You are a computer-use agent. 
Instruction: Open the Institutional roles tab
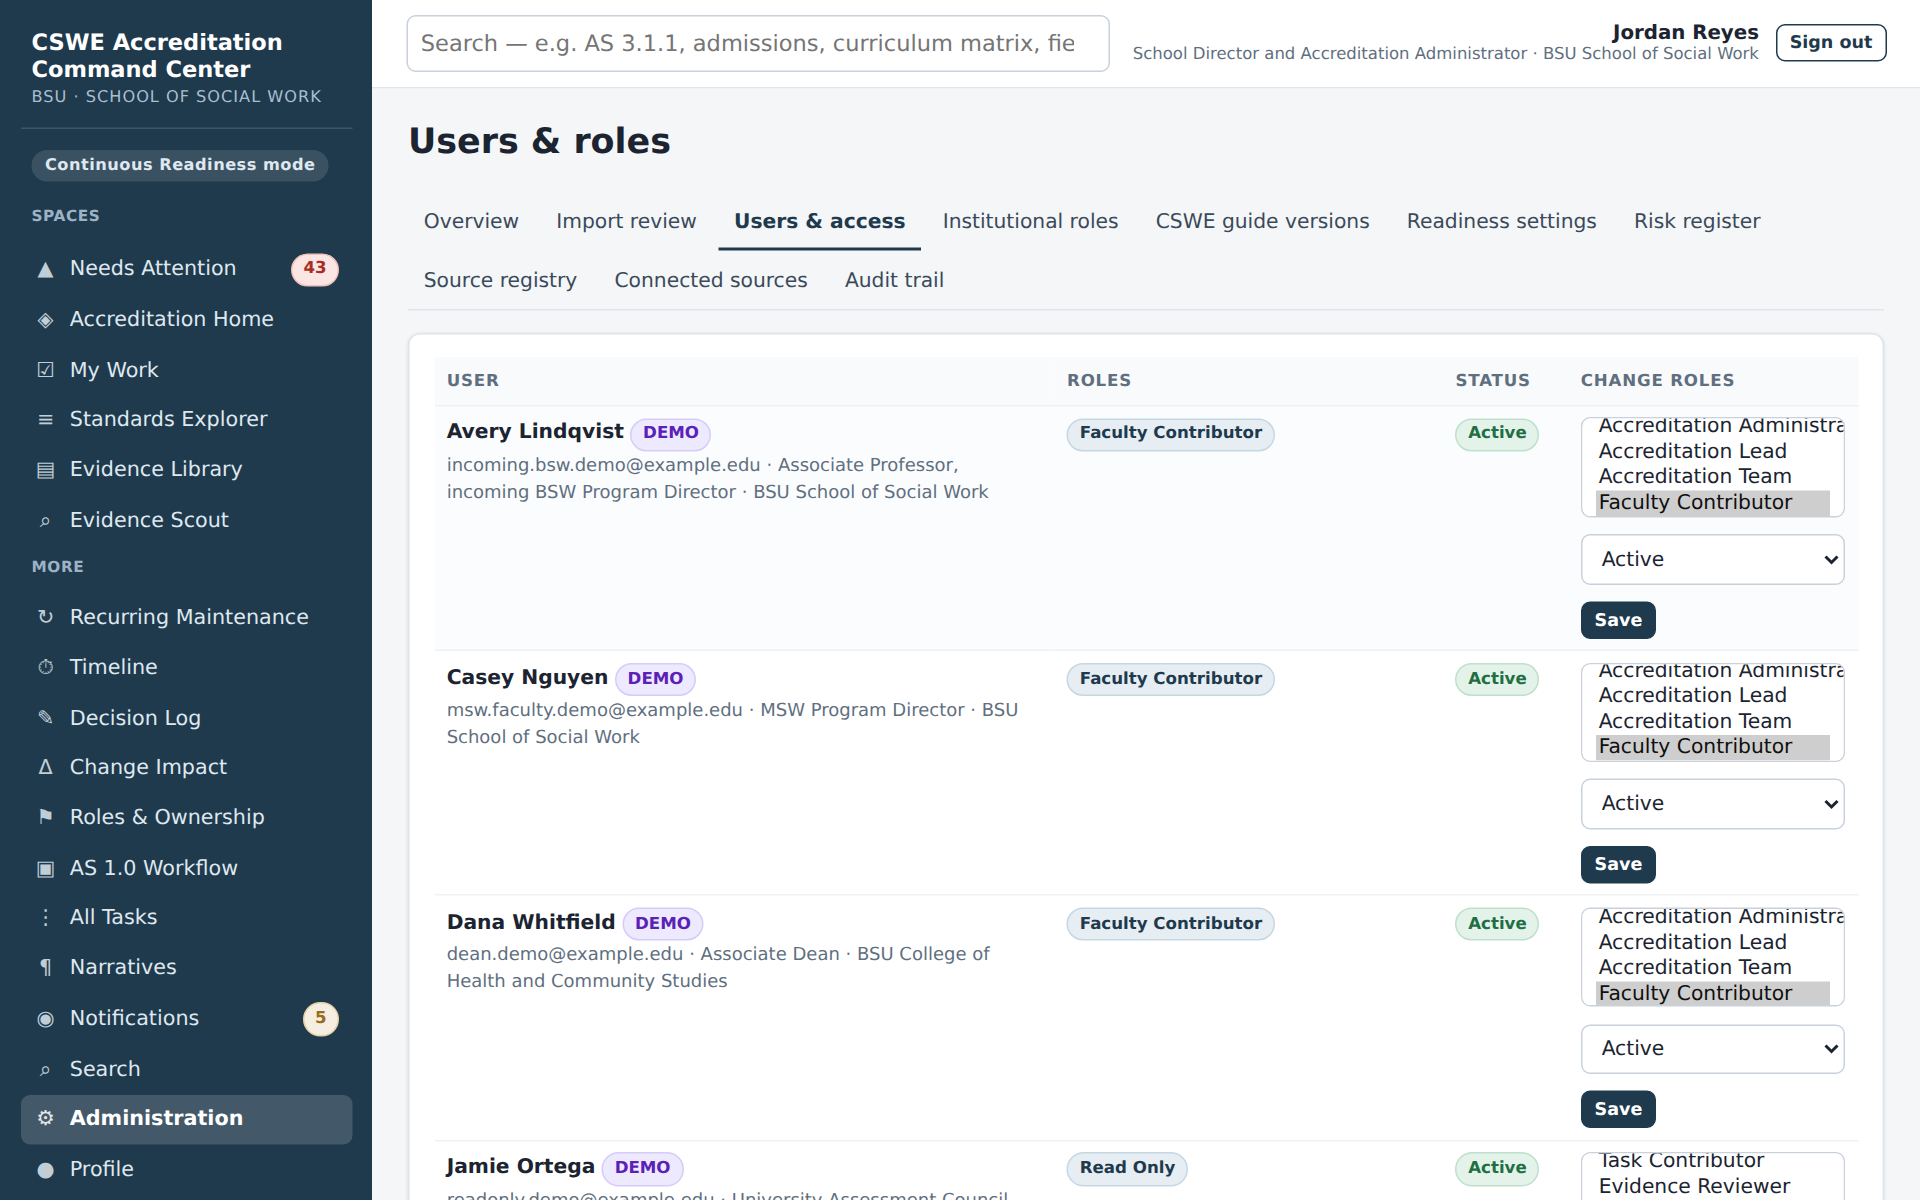coord(1030,221)
